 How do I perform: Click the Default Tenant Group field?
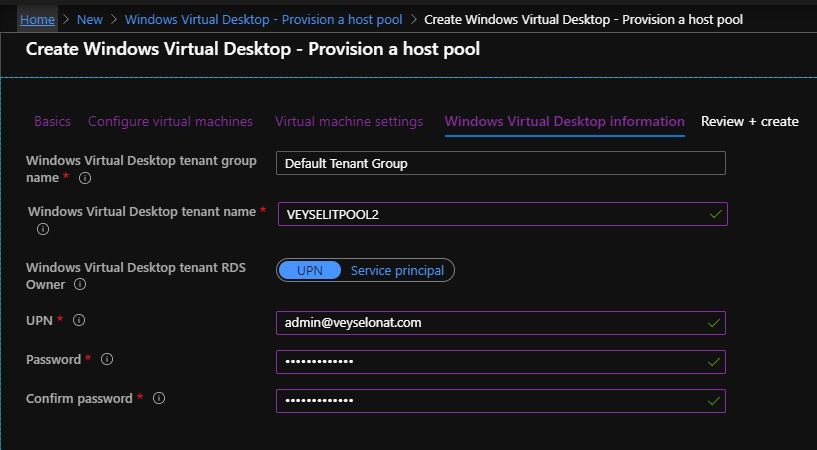[x=501, y=163]
